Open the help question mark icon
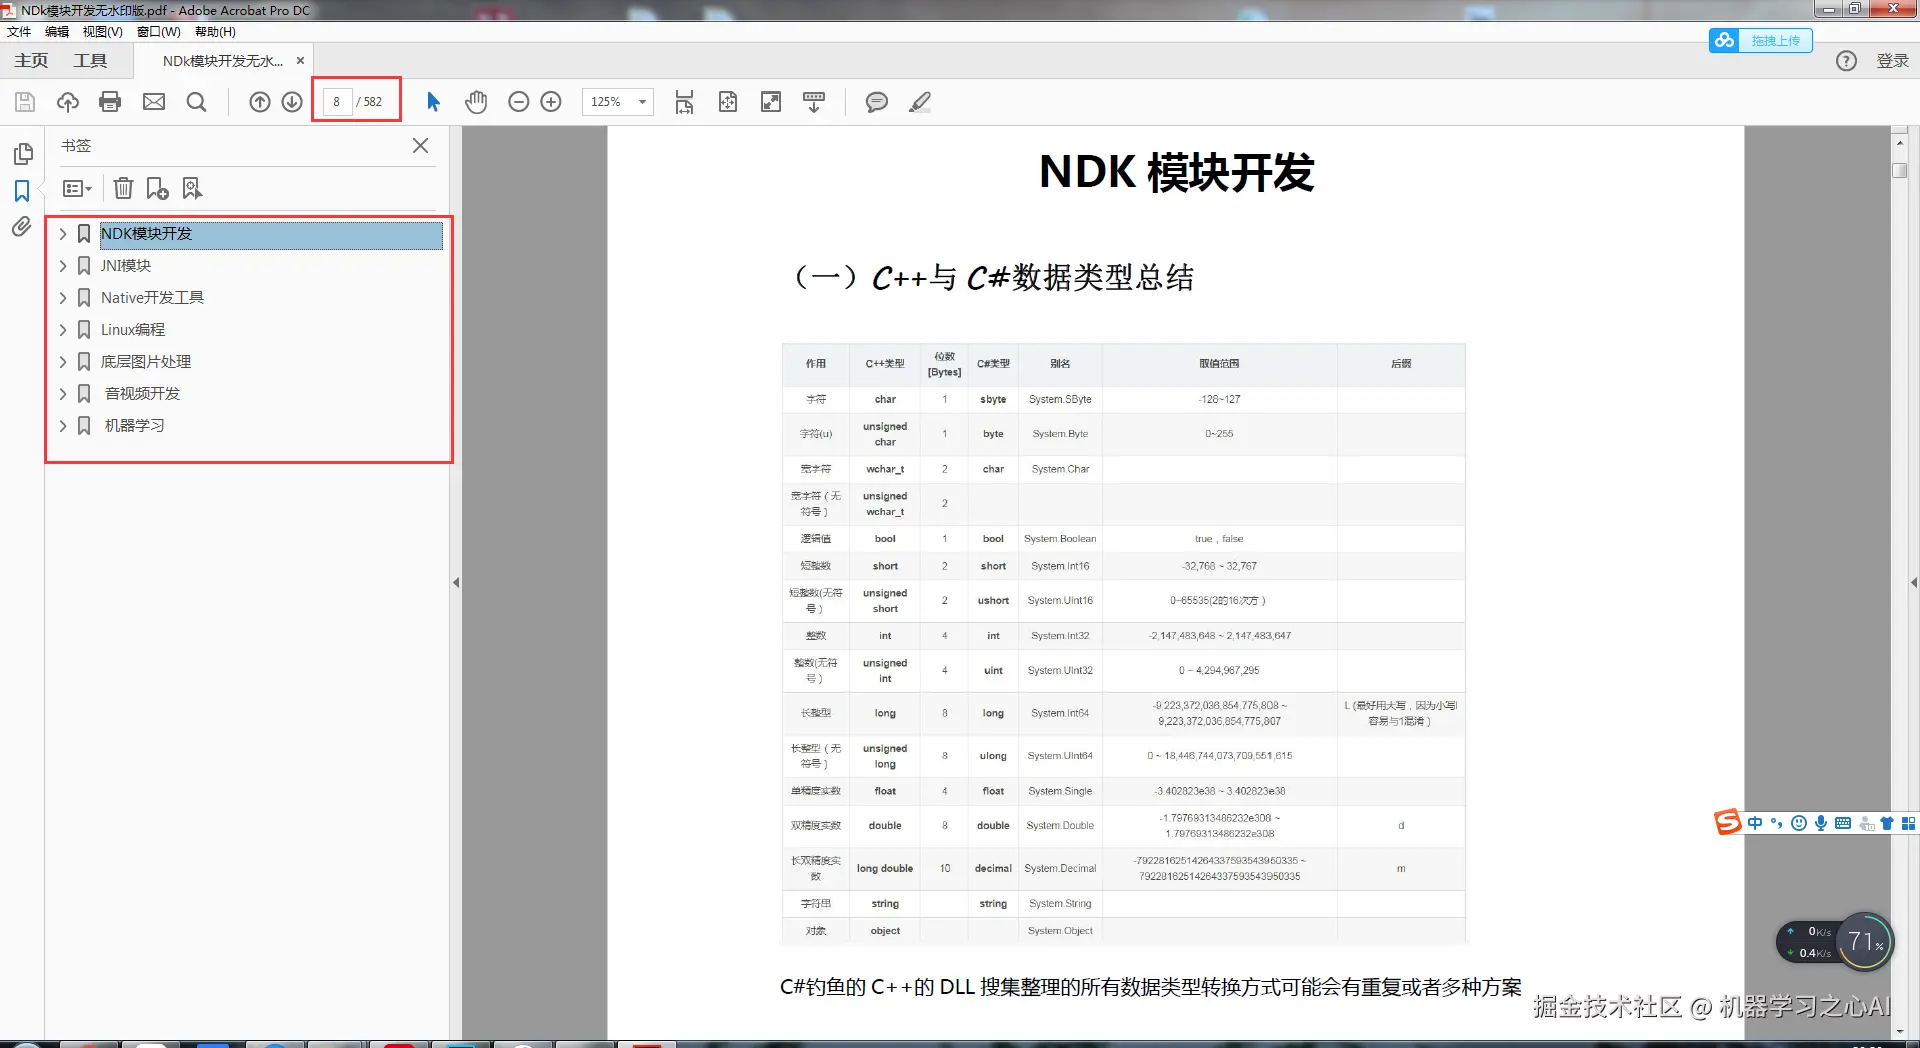This screenshot has height=1048, width=1920. pyautogui.click(x=1846, y=61)
